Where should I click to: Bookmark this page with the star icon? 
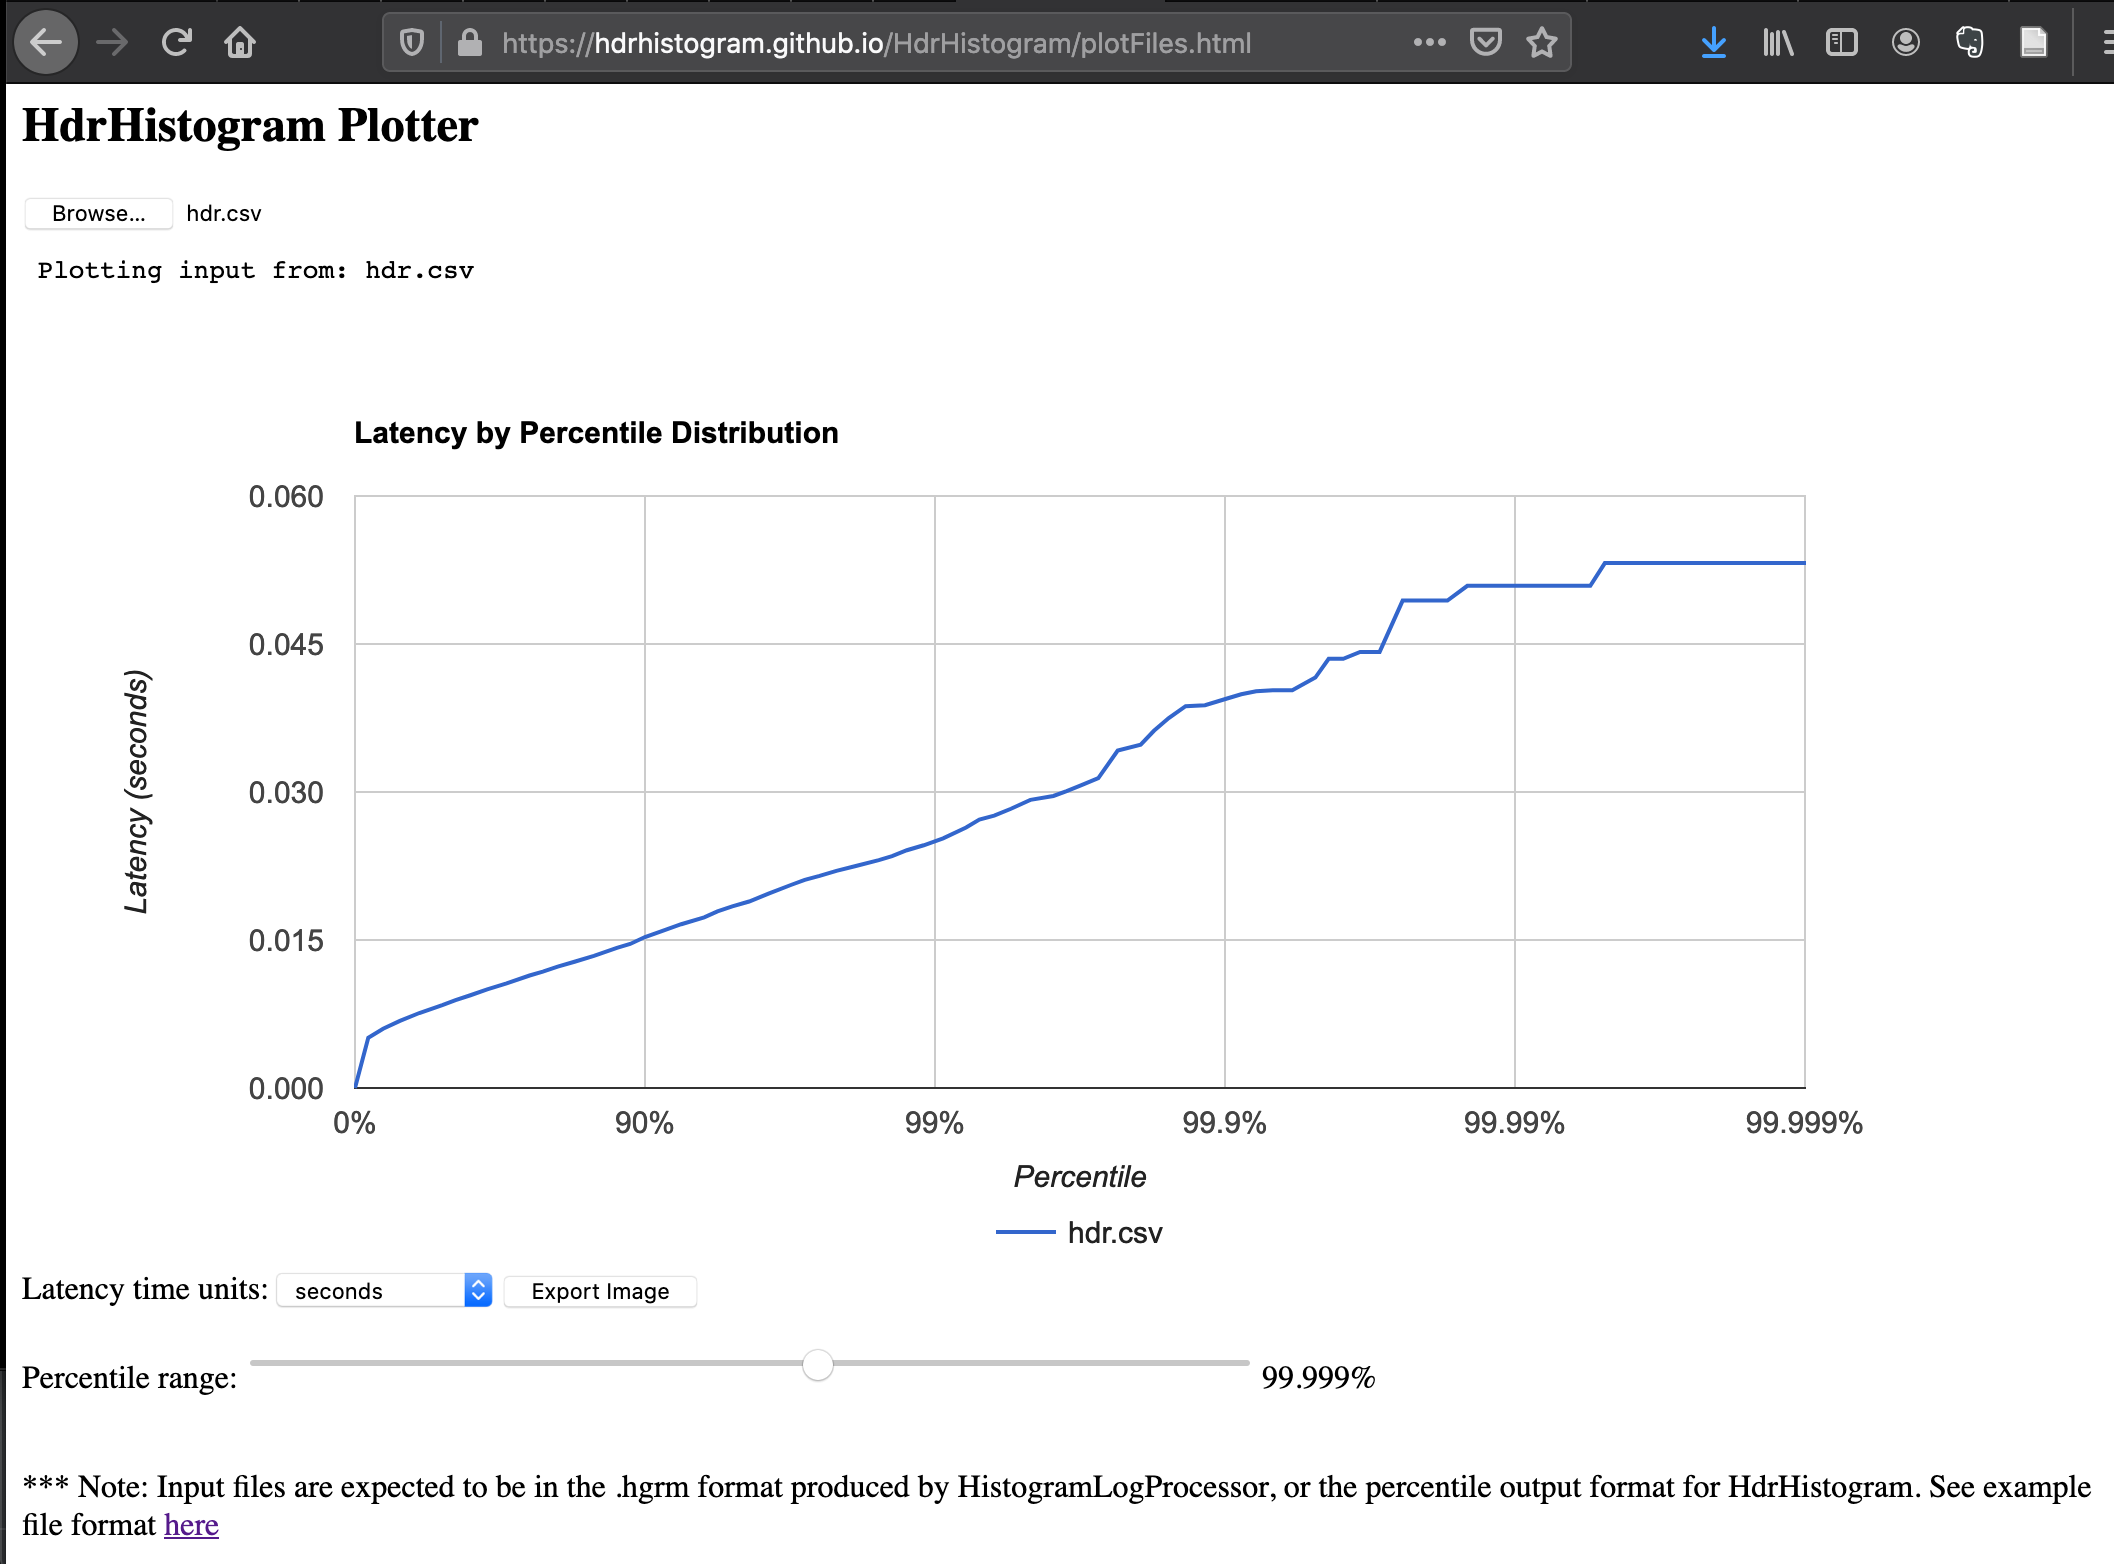point(1541,43)
